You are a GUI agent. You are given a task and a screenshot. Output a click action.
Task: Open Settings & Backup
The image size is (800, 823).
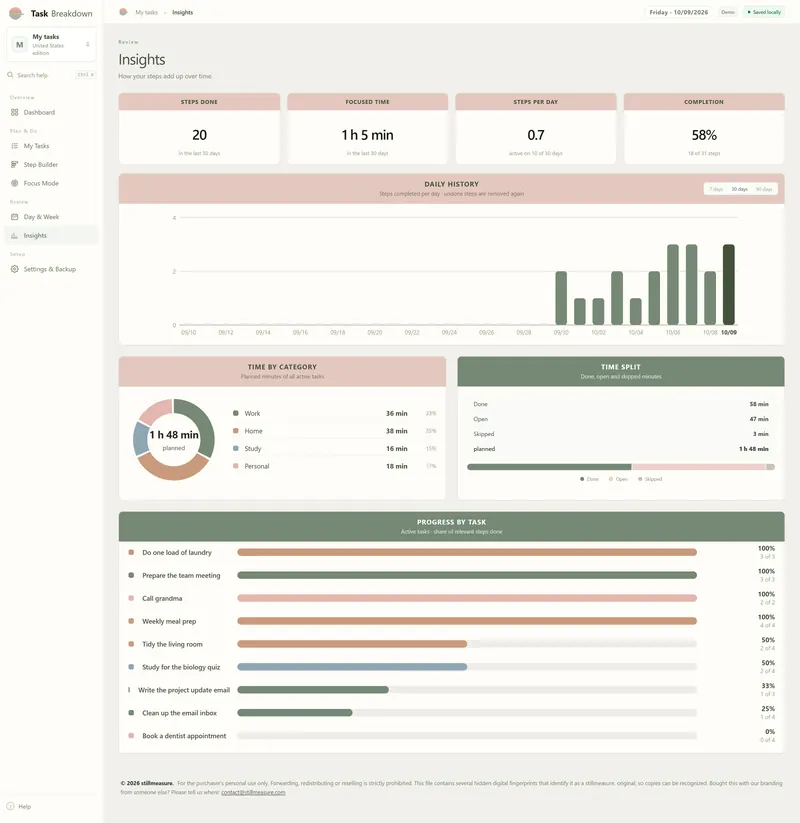pyautogui.click(x=51, y=269)
